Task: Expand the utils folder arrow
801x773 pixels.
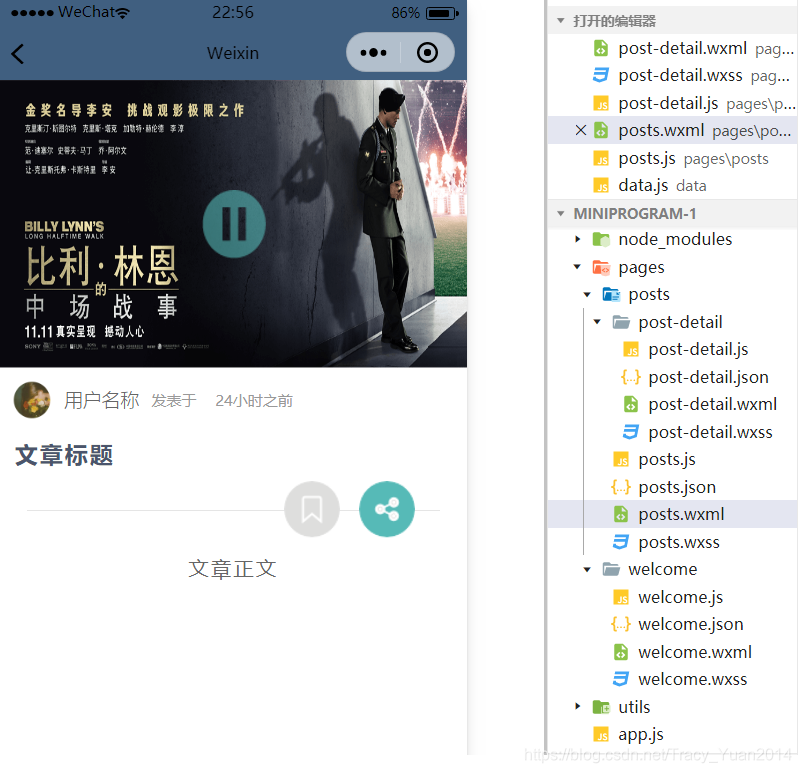Action: coord(577,707)
